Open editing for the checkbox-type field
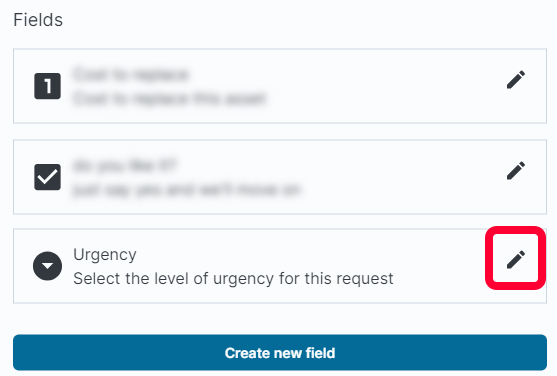Viewport: 557px width, 376px height. [516, 171]
